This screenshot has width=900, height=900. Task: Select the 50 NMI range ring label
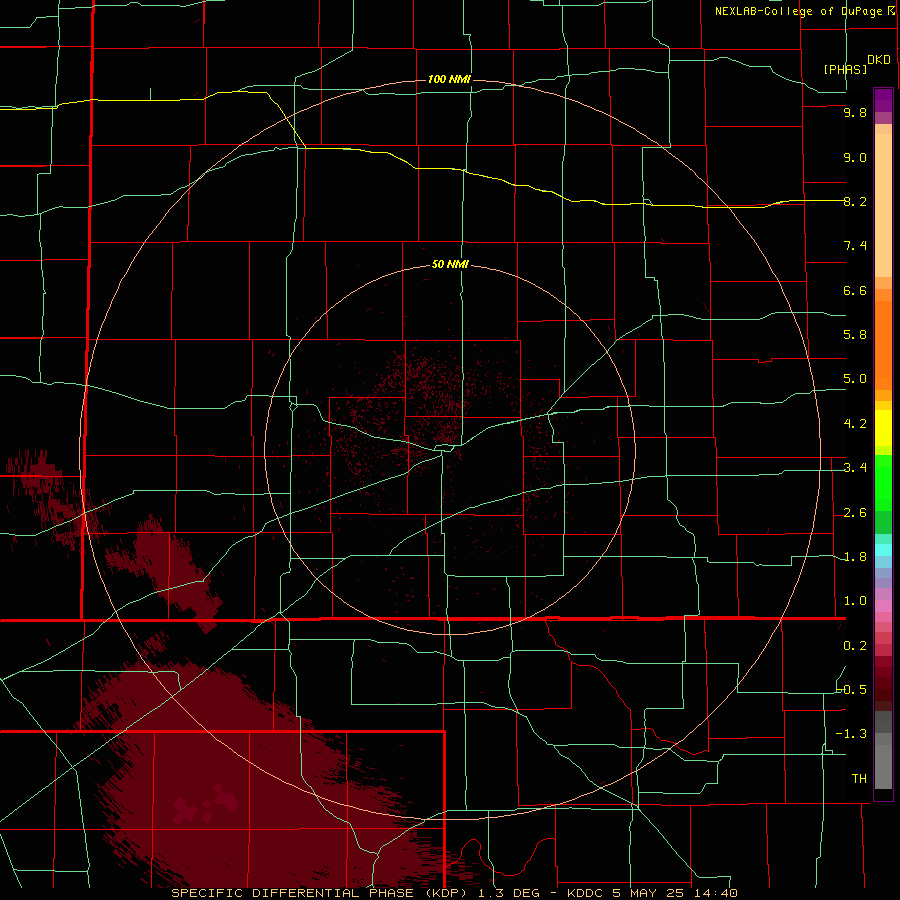pos(450,265)
